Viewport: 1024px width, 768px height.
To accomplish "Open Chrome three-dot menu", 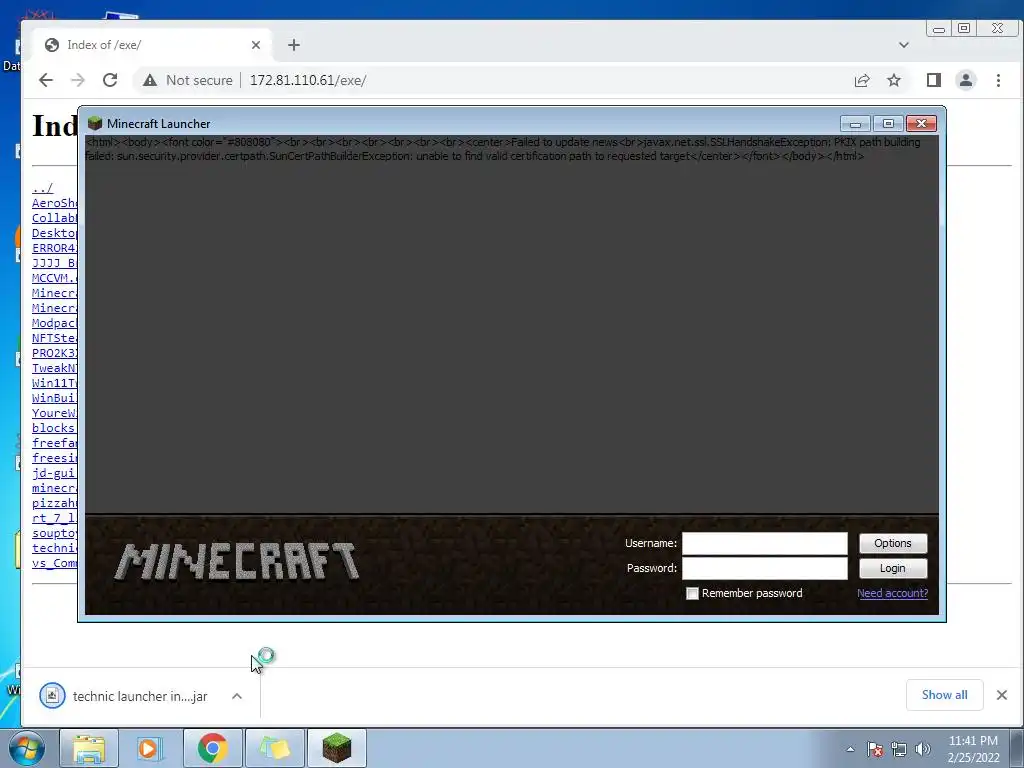I will point(998,80).
